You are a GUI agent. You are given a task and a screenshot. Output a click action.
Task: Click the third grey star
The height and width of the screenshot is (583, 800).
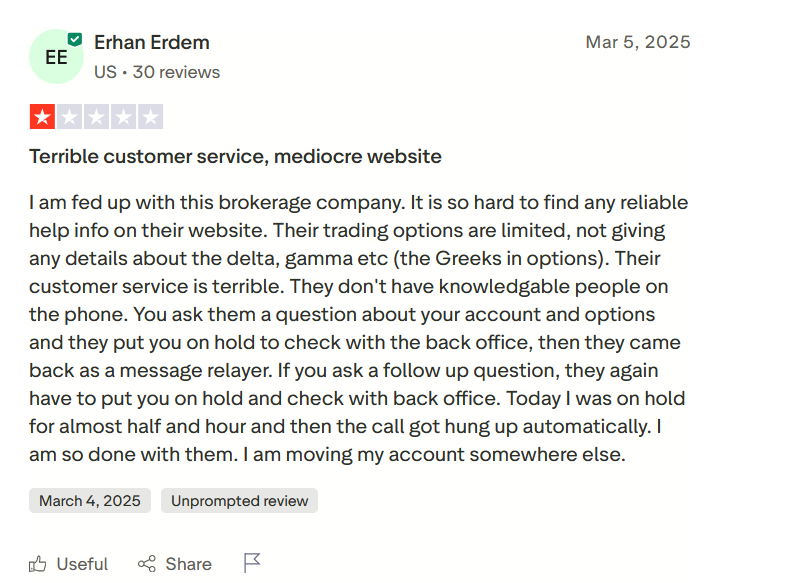pyautogui.click(x=96, y=117)
